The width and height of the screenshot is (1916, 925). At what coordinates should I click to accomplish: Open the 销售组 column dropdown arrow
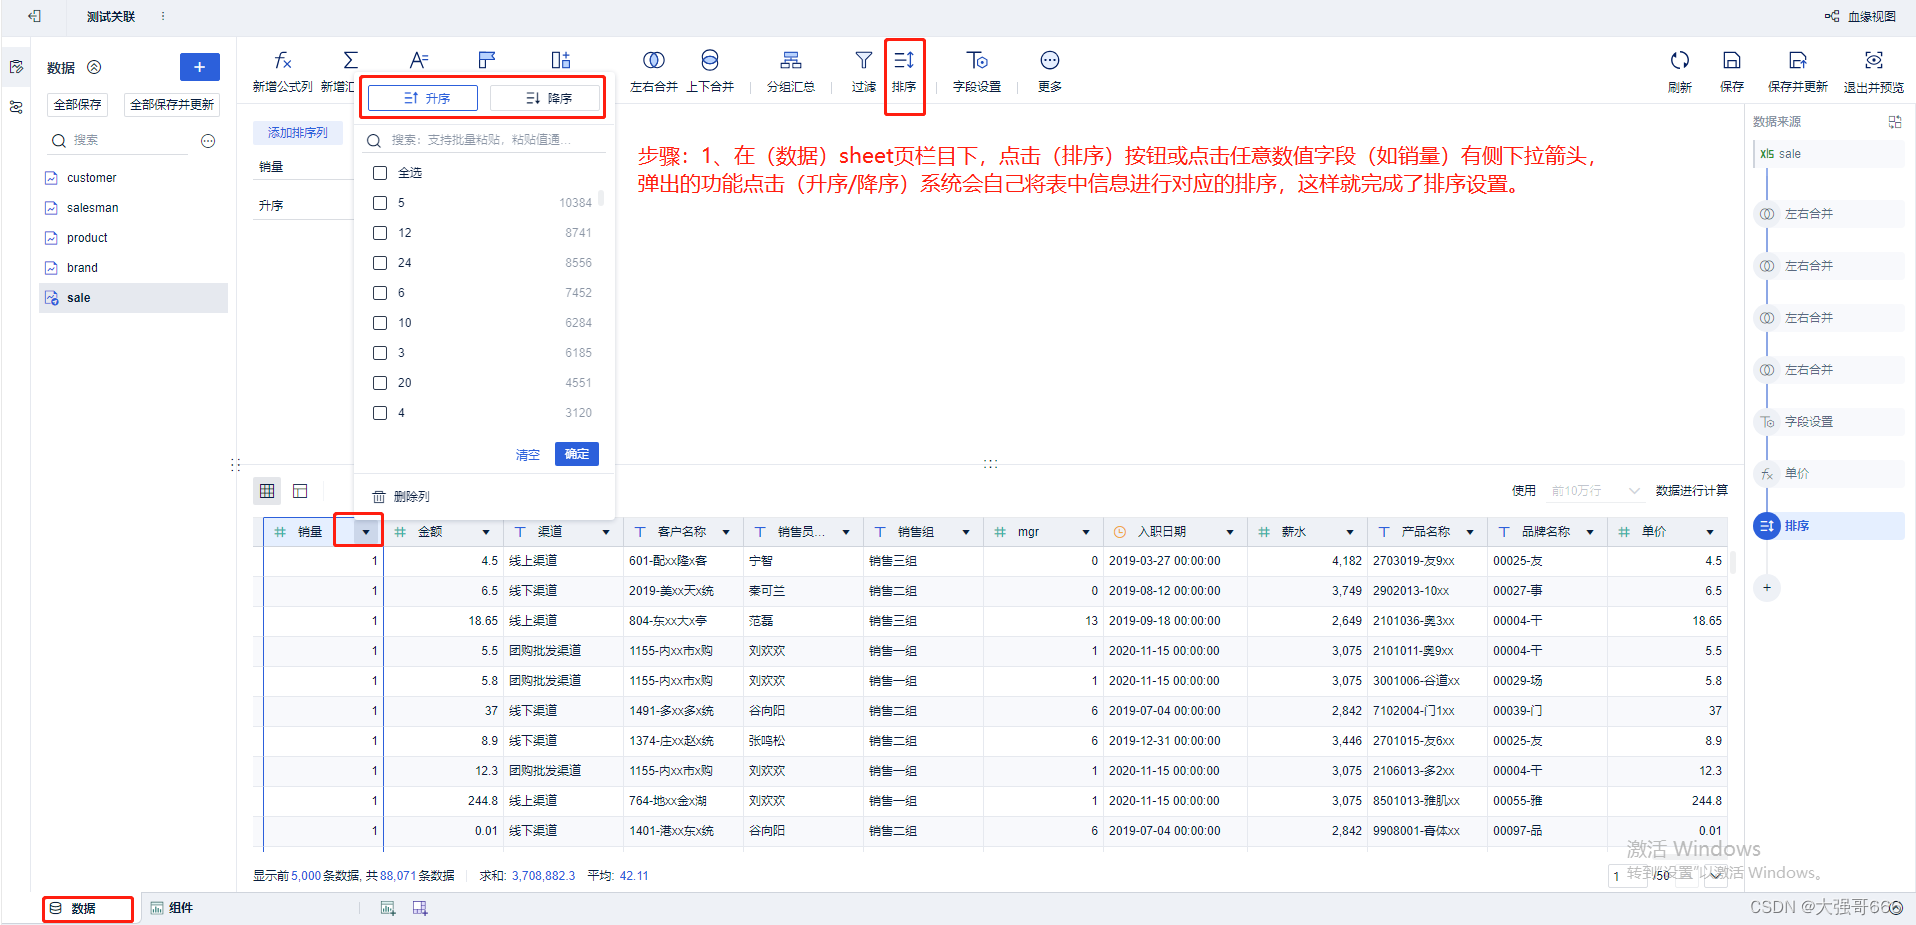pyautogui.click(x=966, y=532)
